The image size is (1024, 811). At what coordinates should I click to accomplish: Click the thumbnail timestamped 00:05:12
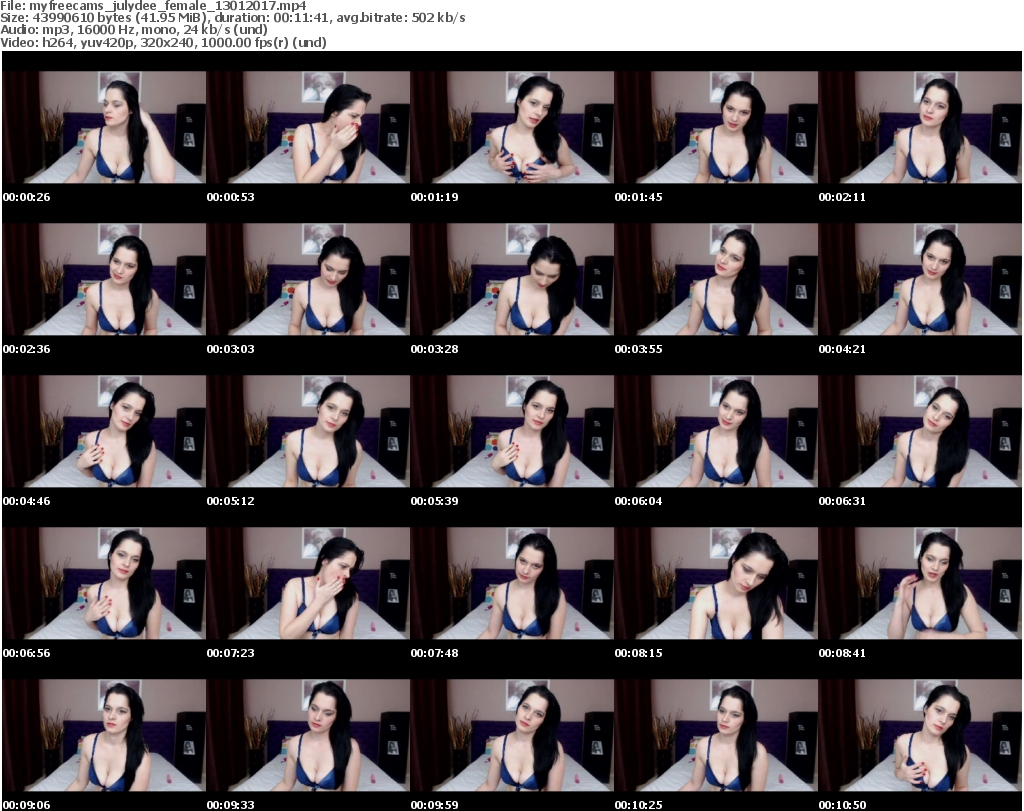(x=308, y=432)
